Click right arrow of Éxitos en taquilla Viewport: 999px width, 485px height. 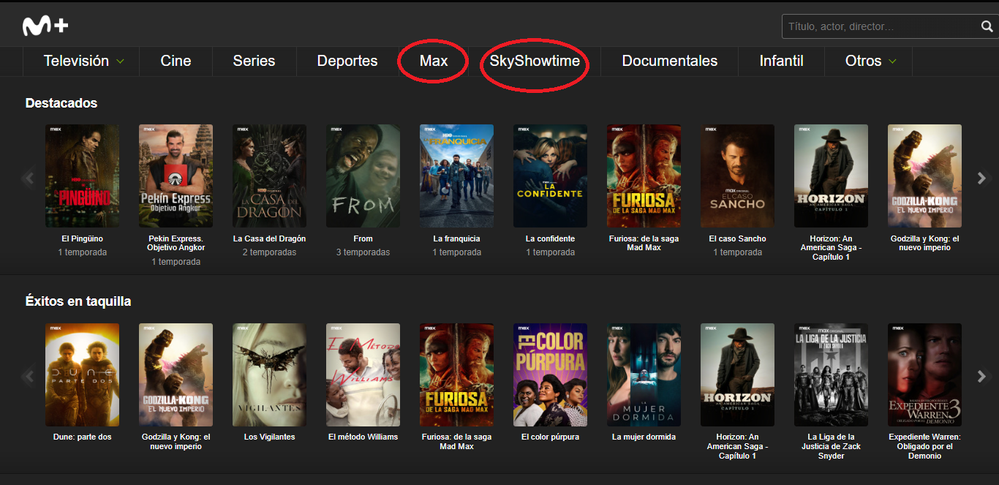tap(981, 377)
